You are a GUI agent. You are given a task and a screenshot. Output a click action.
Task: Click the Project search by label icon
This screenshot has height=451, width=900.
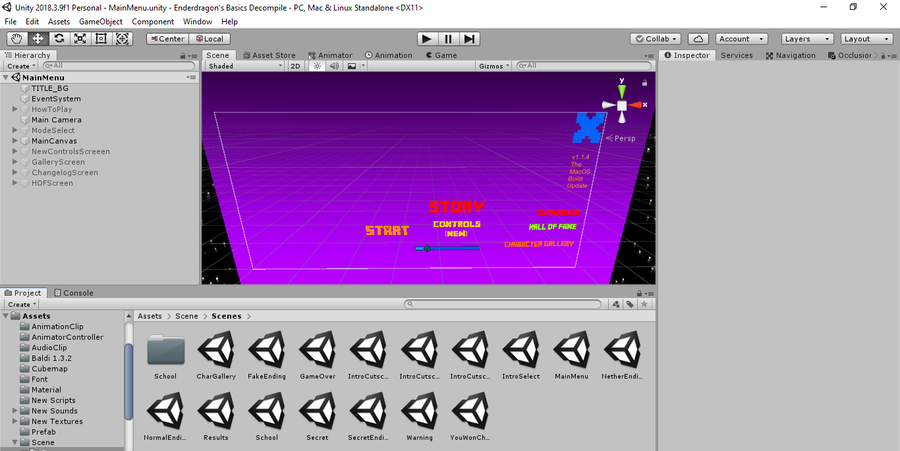(x=630, y=304)
